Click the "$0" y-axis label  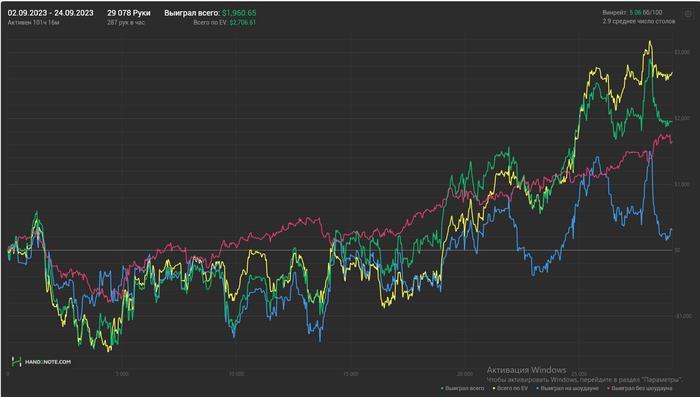point(677,250)
